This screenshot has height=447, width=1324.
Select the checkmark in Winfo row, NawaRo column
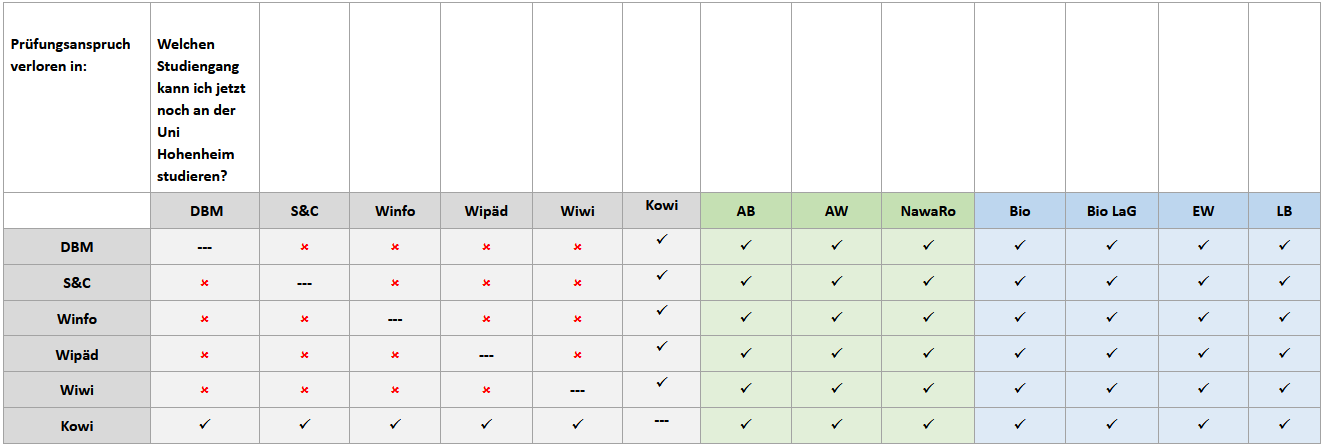click(x=928, y=317)
